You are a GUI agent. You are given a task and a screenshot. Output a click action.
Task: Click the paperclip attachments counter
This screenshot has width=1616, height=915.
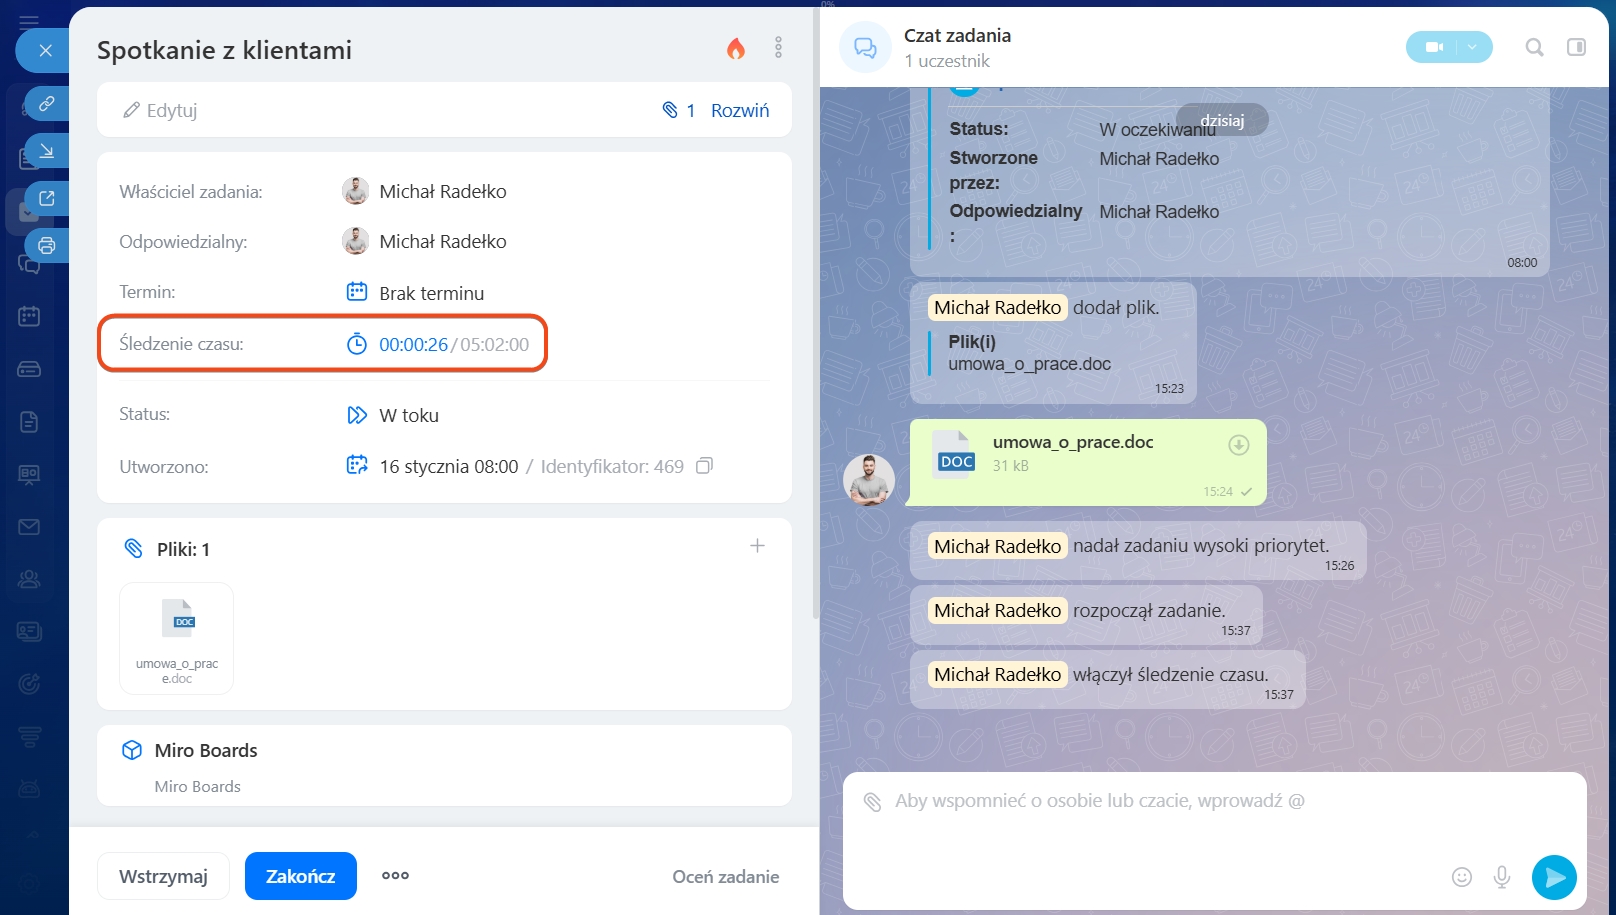pos(679,110)
